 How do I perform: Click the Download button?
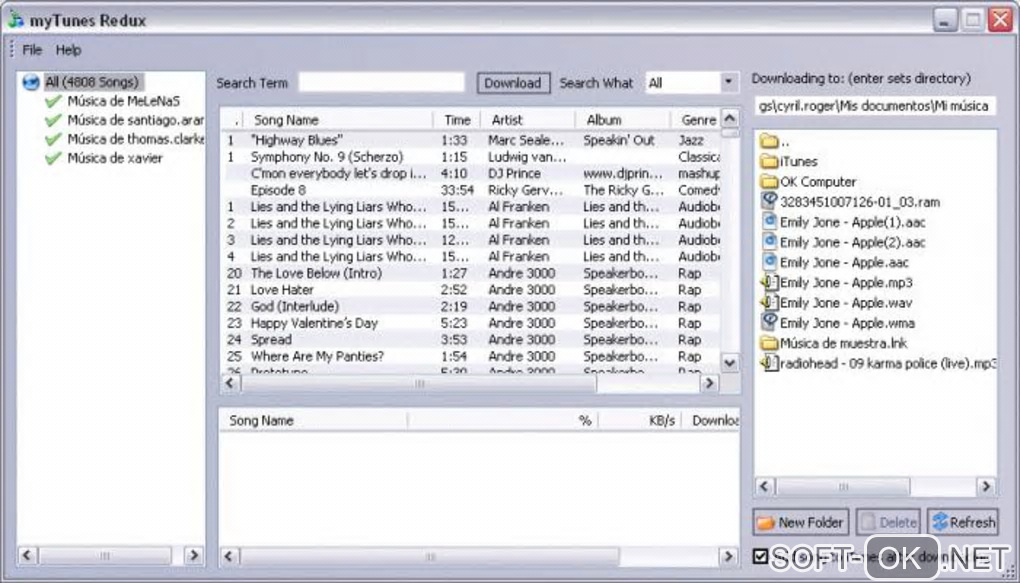point(513,83)
